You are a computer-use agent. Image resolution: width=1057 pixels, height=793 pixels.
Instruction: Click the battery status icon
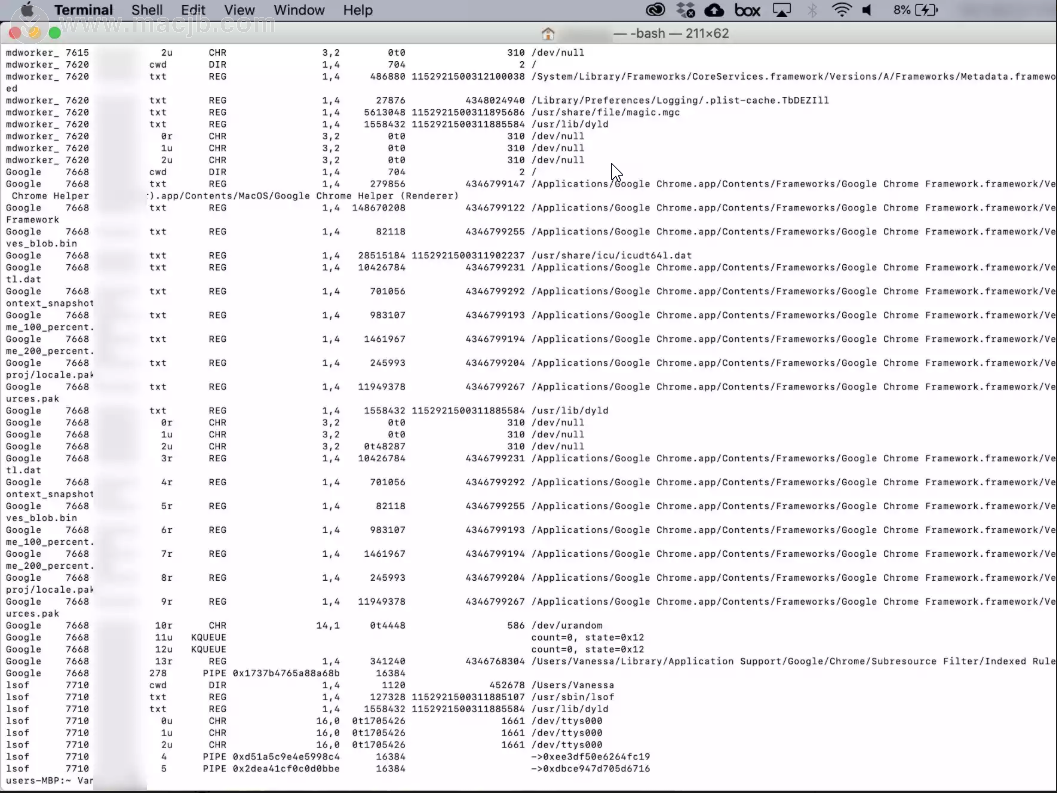point(927,10)
